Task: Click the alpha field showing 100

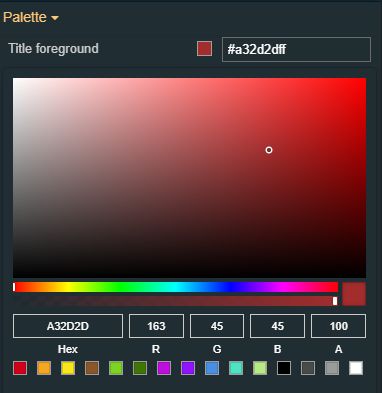Action: coord(338,326)
